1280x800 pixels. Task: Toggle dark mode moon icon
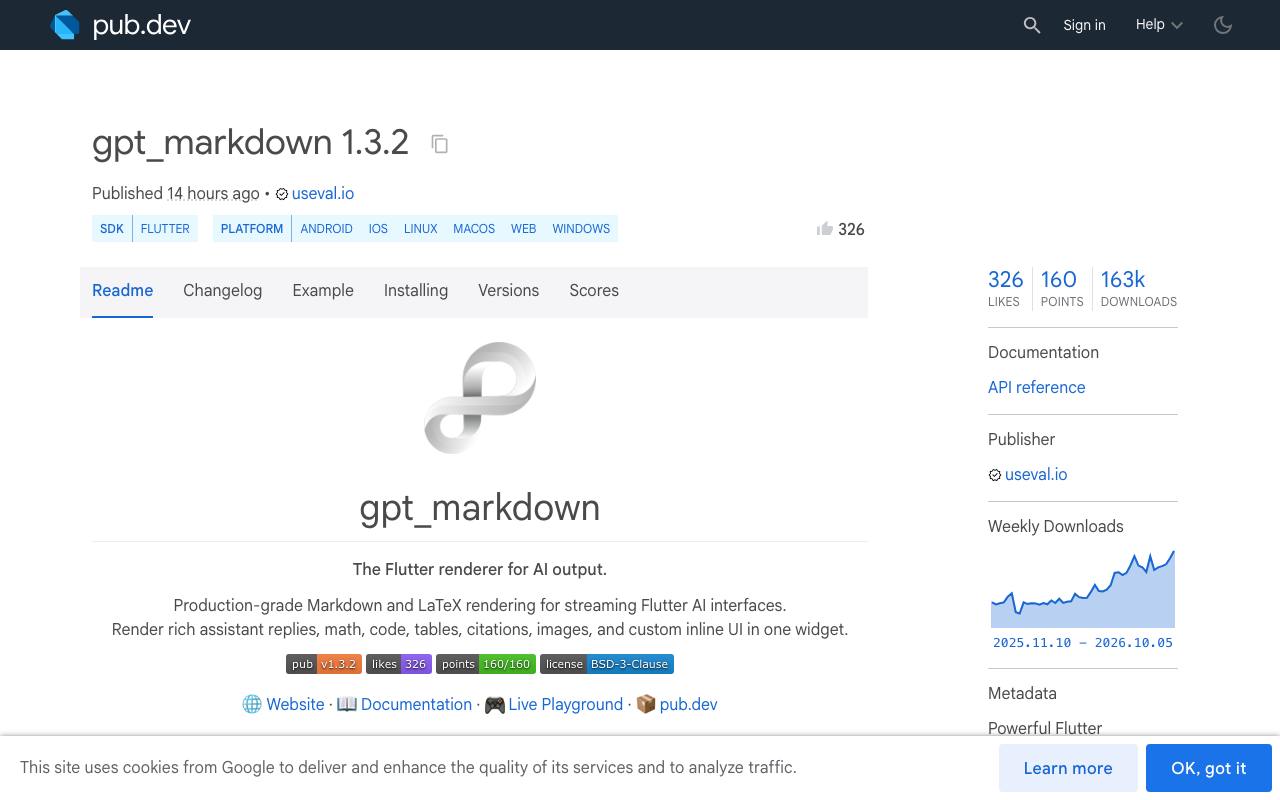pos(1223,25)
